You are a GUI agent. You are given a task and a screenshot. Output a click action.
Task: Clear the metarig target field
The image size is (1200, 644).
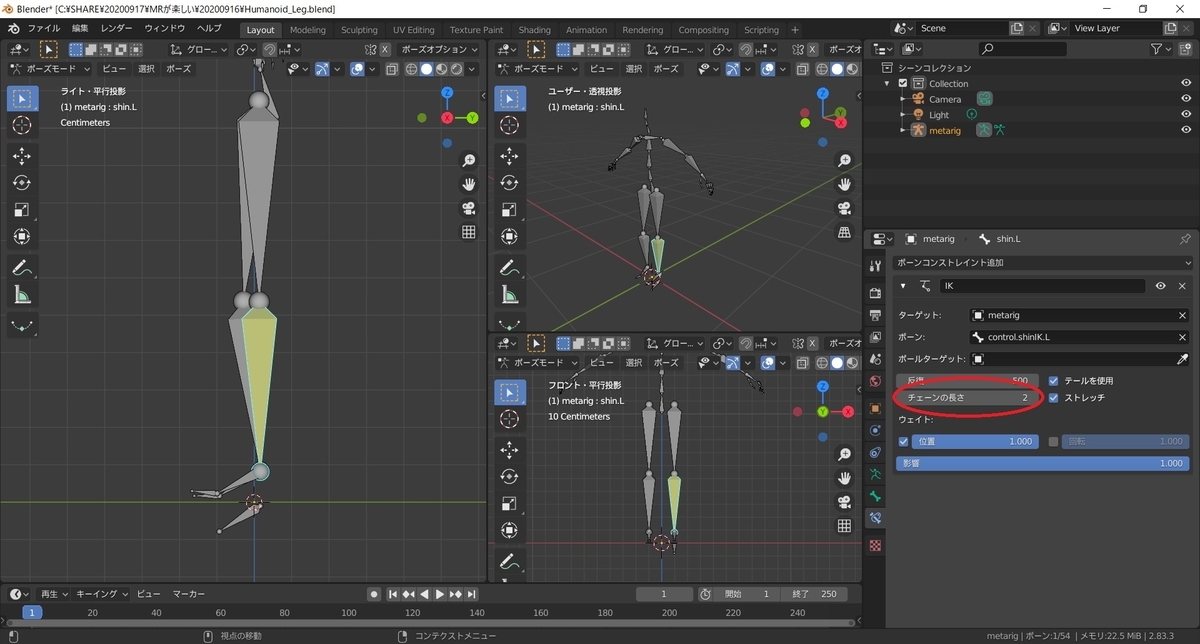(1182, 315)
